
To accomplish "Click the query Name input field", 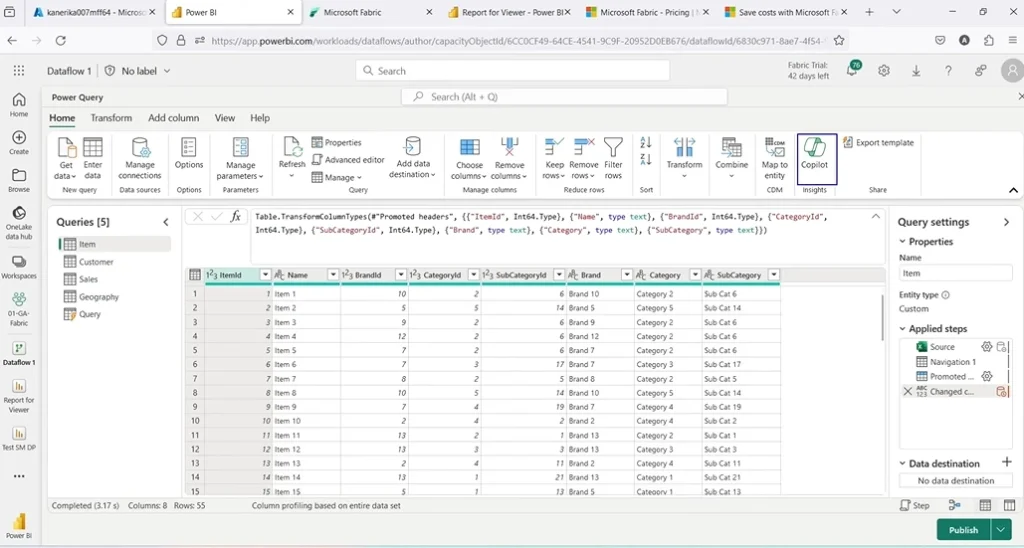I will pyautogui.click(x=955, y=273).
